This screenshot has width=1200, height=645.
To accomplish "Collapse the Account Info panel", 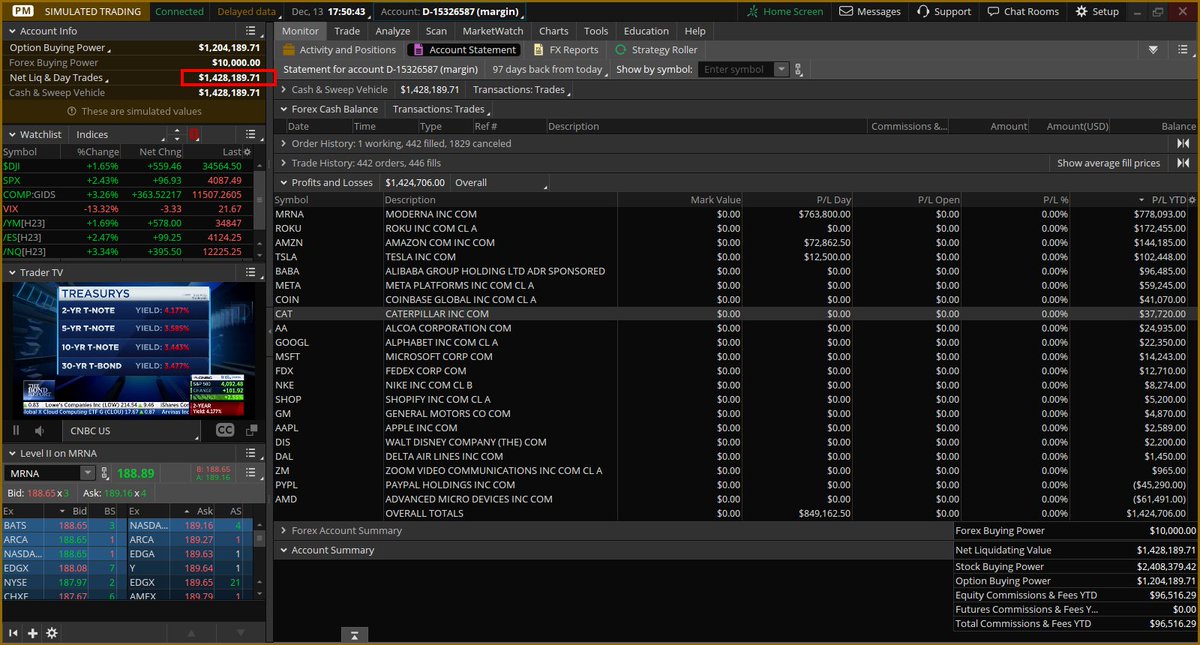I will [x=12, y=31].
